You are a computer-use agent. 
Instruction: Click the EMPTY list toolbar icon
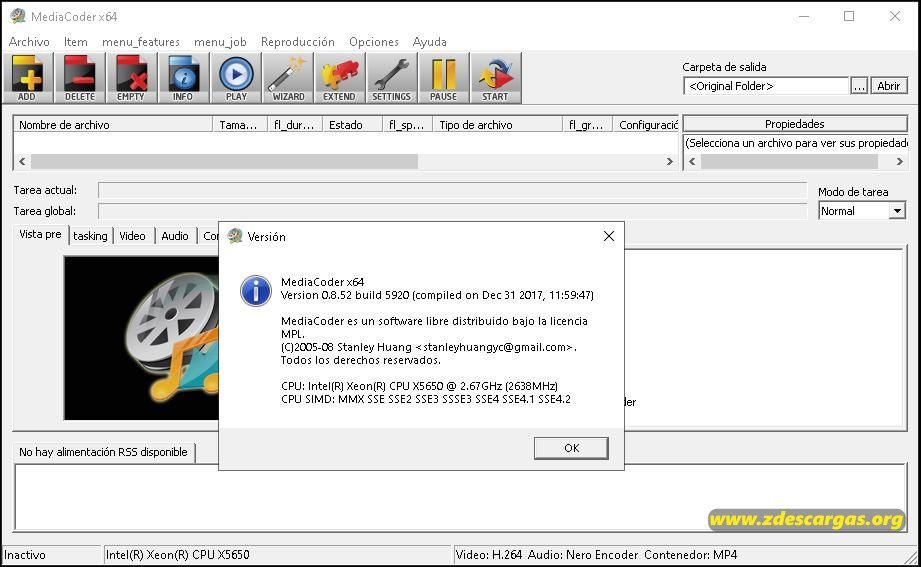point(132,78)
